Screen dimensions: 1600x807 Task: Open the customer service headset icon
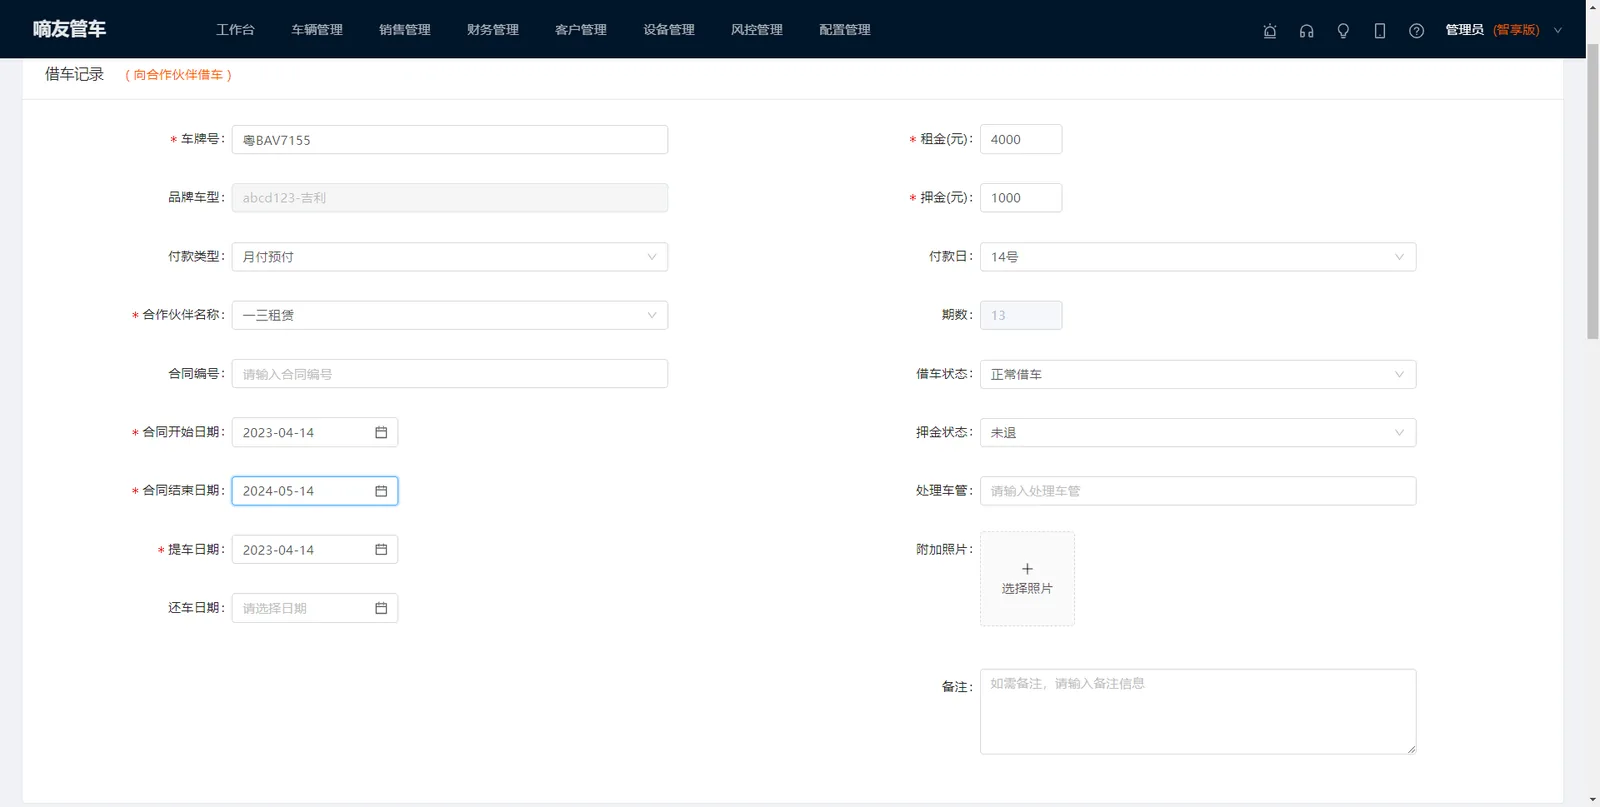coord(1306,31)
